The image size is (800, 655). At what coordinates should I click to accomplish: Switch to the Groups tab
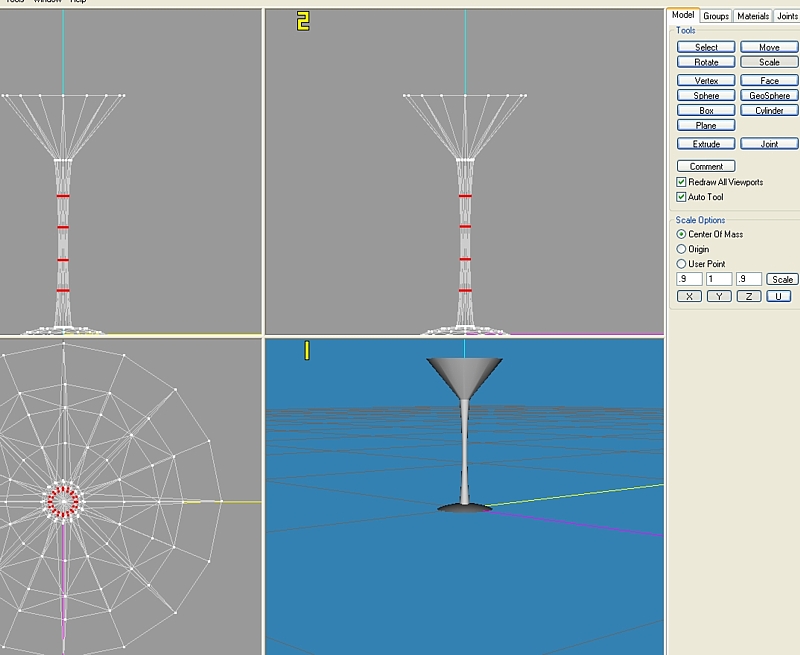point(715,16)
